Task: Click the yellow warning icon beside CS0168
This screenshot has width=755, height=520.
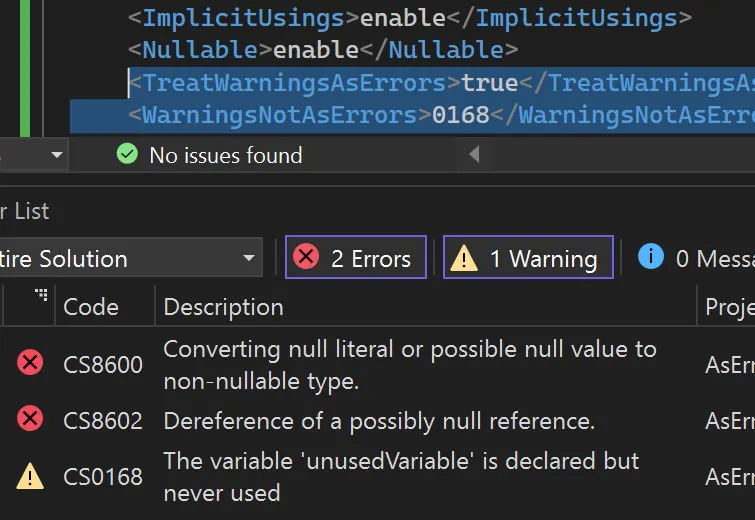Action: point(30,476)
